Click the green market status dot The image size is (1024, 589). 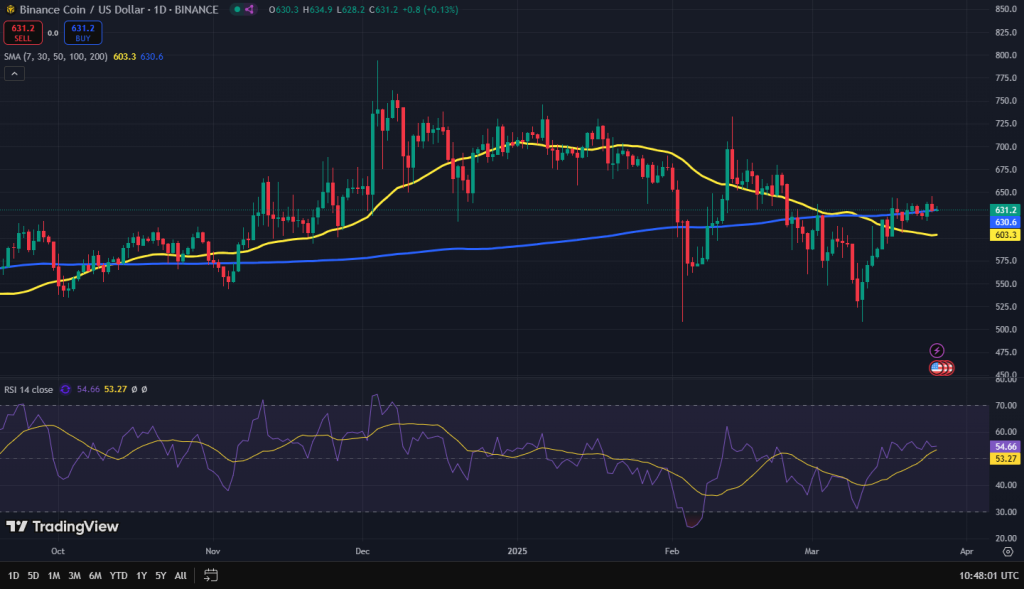coord(237,10)
